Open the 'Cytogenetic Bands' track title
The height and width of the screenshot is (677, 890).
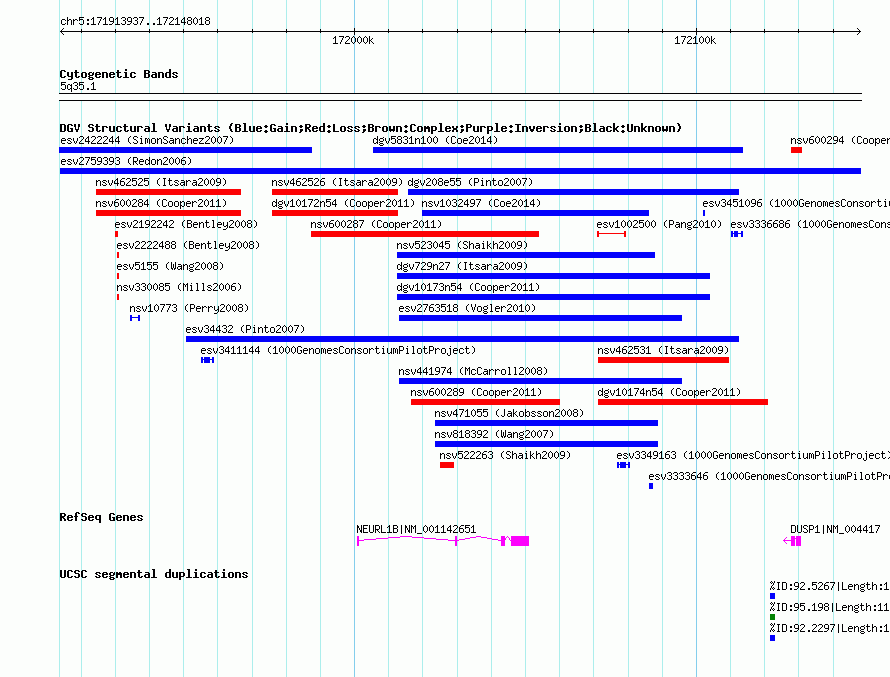pyautogui.click(x=119, y=74)
